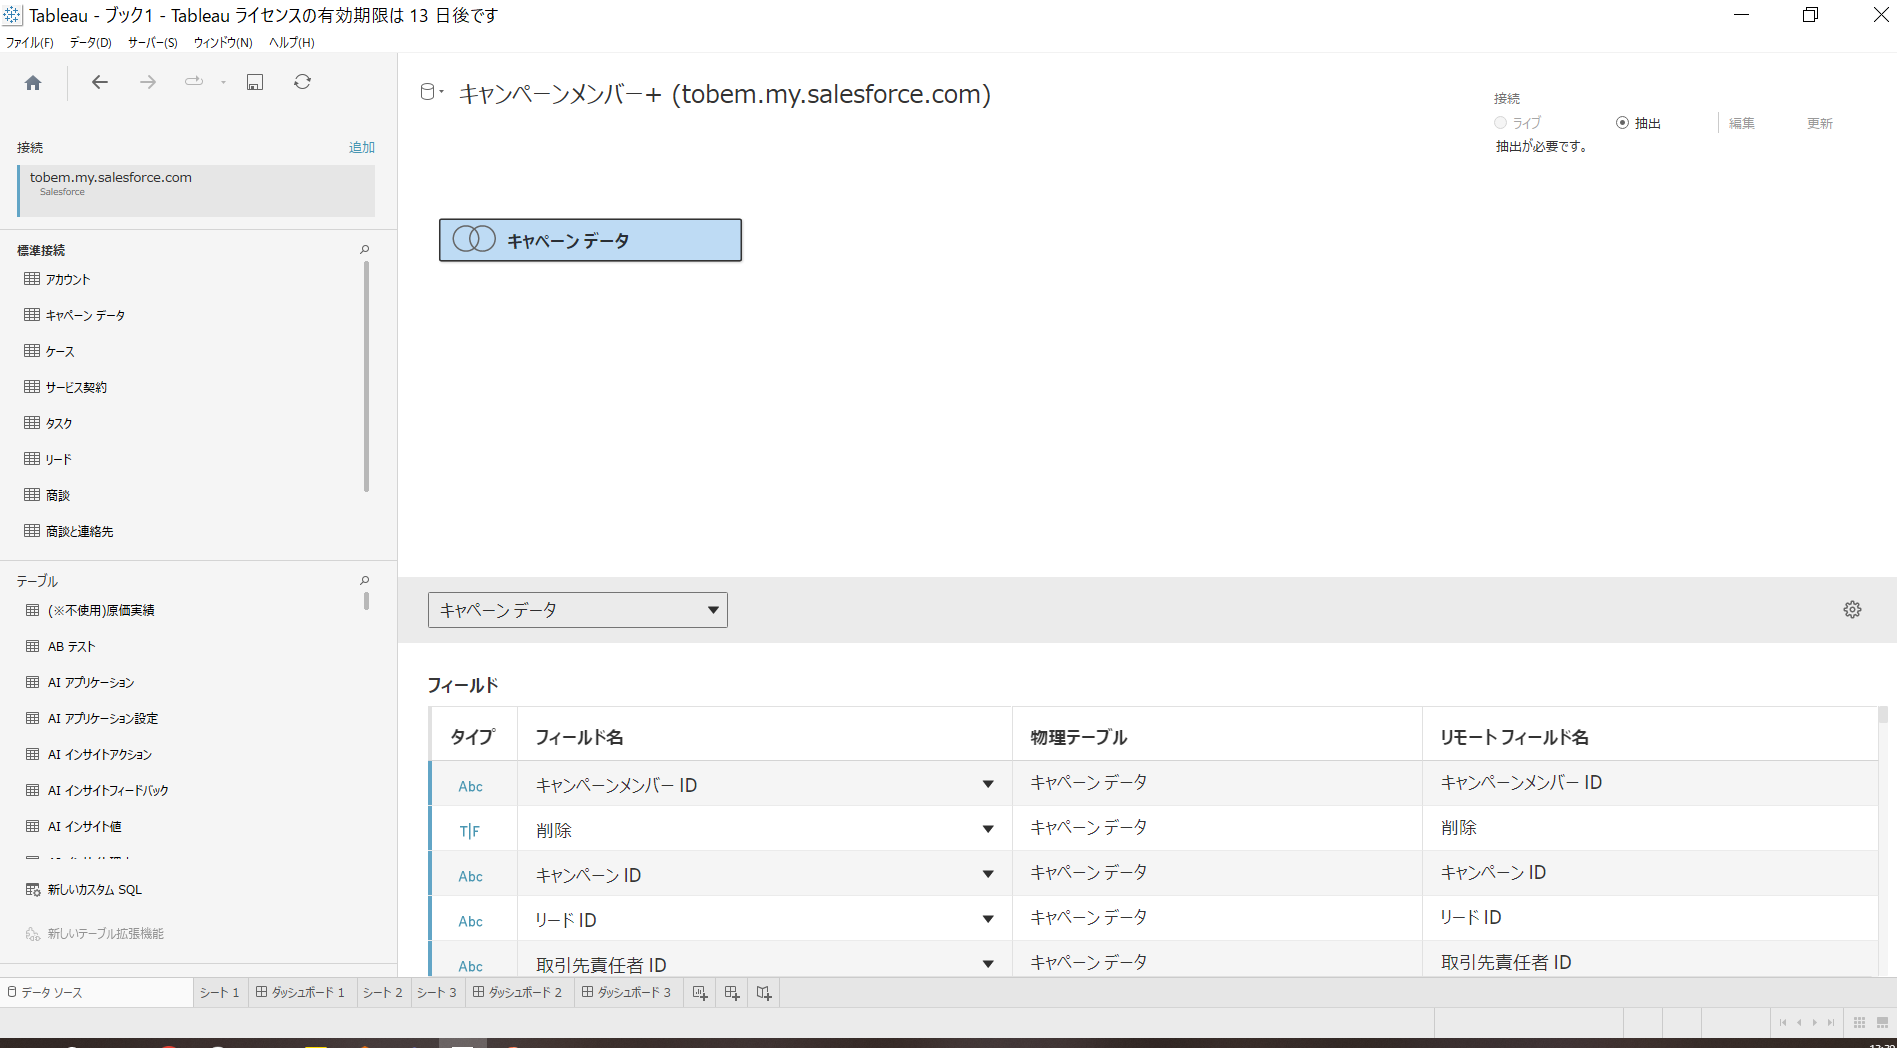Viewport: 1897px width, 1048px height.
Task: Click the new story icon
Action: (x=764, y=993)
